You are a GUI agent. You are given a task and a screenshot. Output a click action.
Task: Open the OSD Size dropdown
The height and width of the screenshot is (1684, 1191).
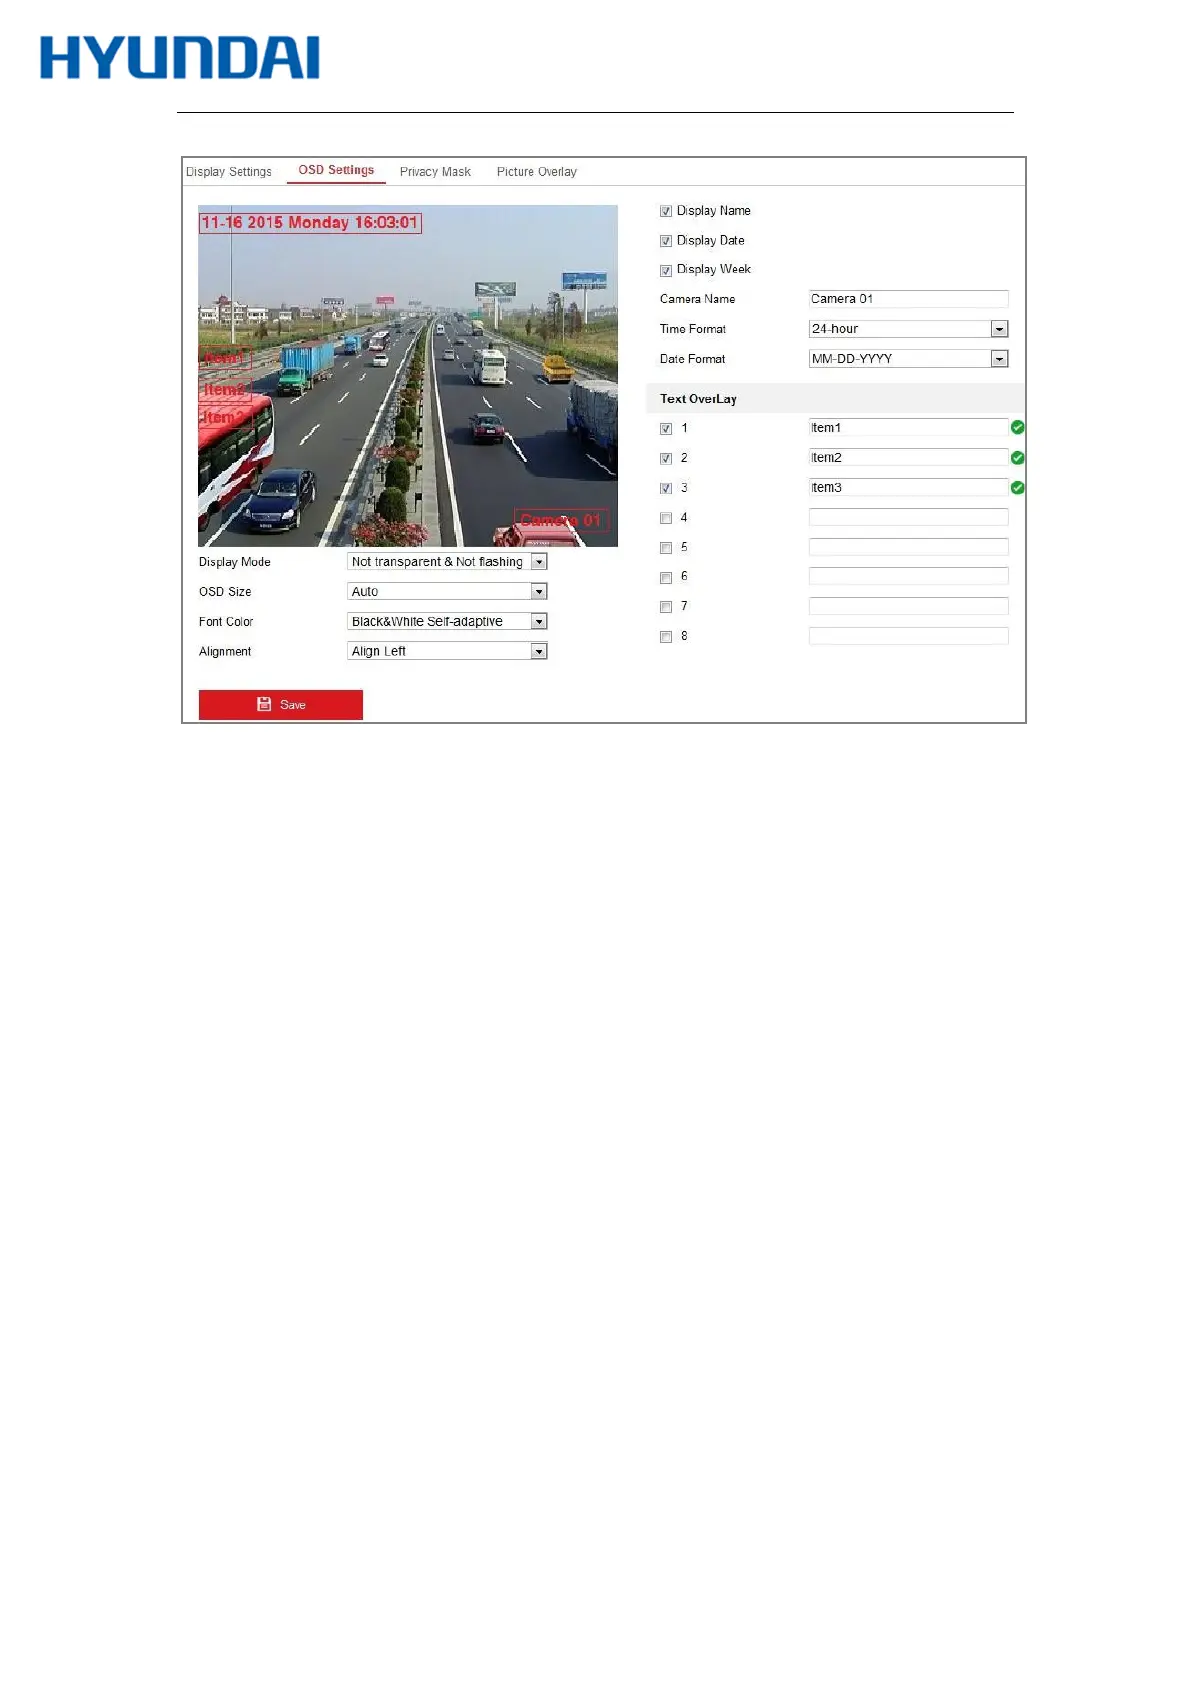447,592
